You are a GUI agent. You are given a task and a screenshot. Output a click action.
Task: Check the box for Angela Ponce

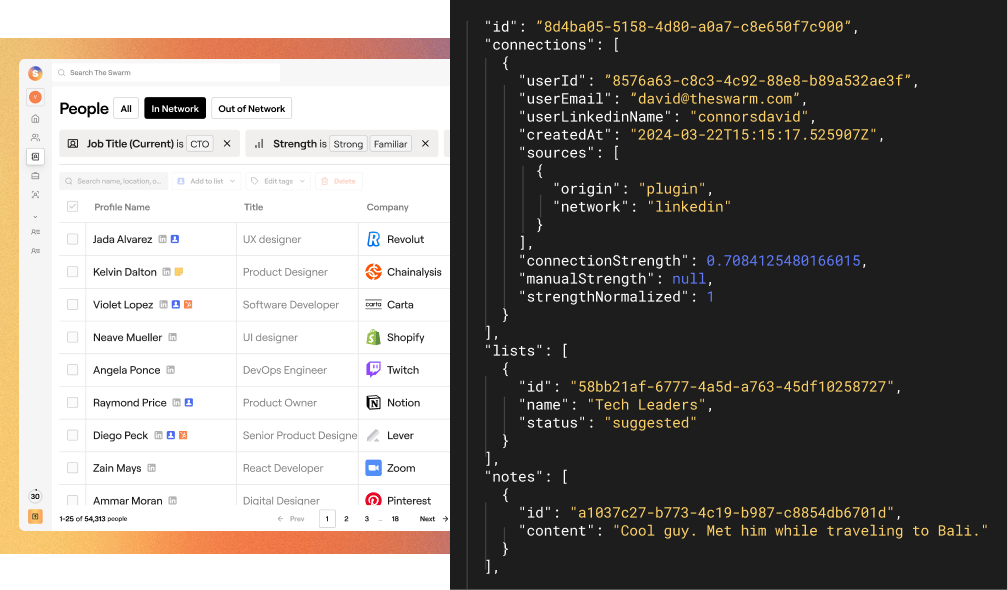[x=73, y=370]
